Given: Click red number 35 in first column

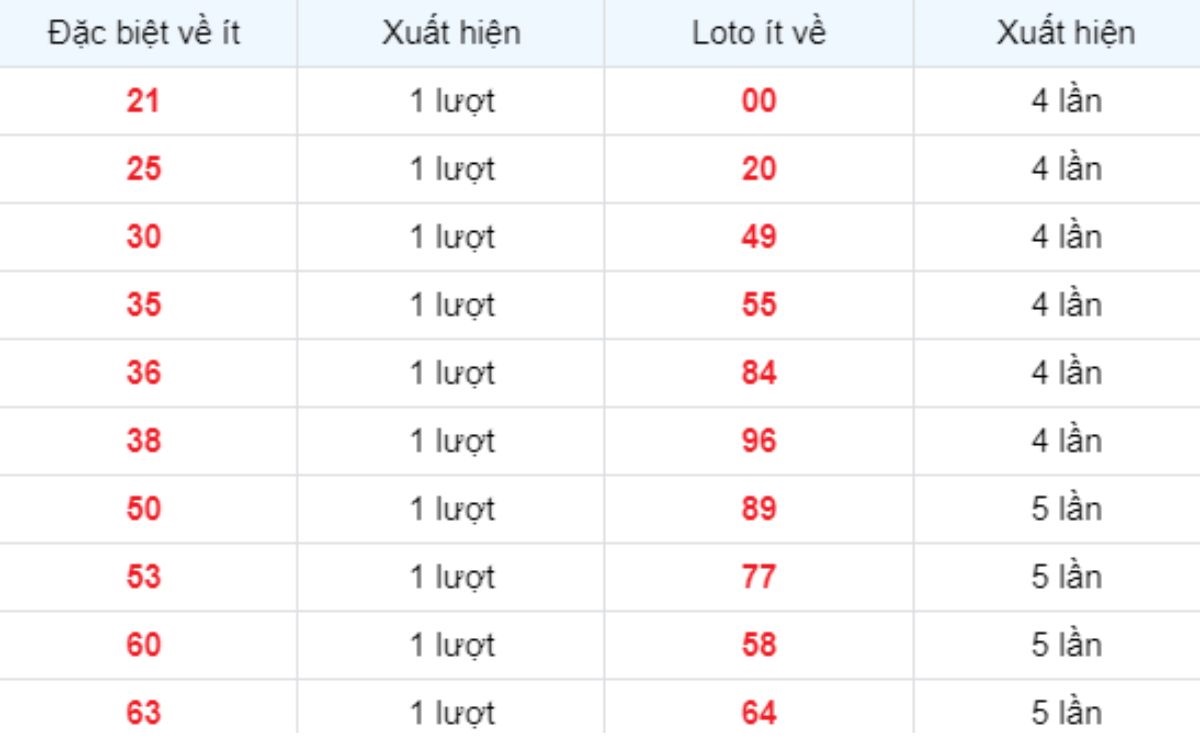Looking at the screenshot, I should click(x=144, y=305).
